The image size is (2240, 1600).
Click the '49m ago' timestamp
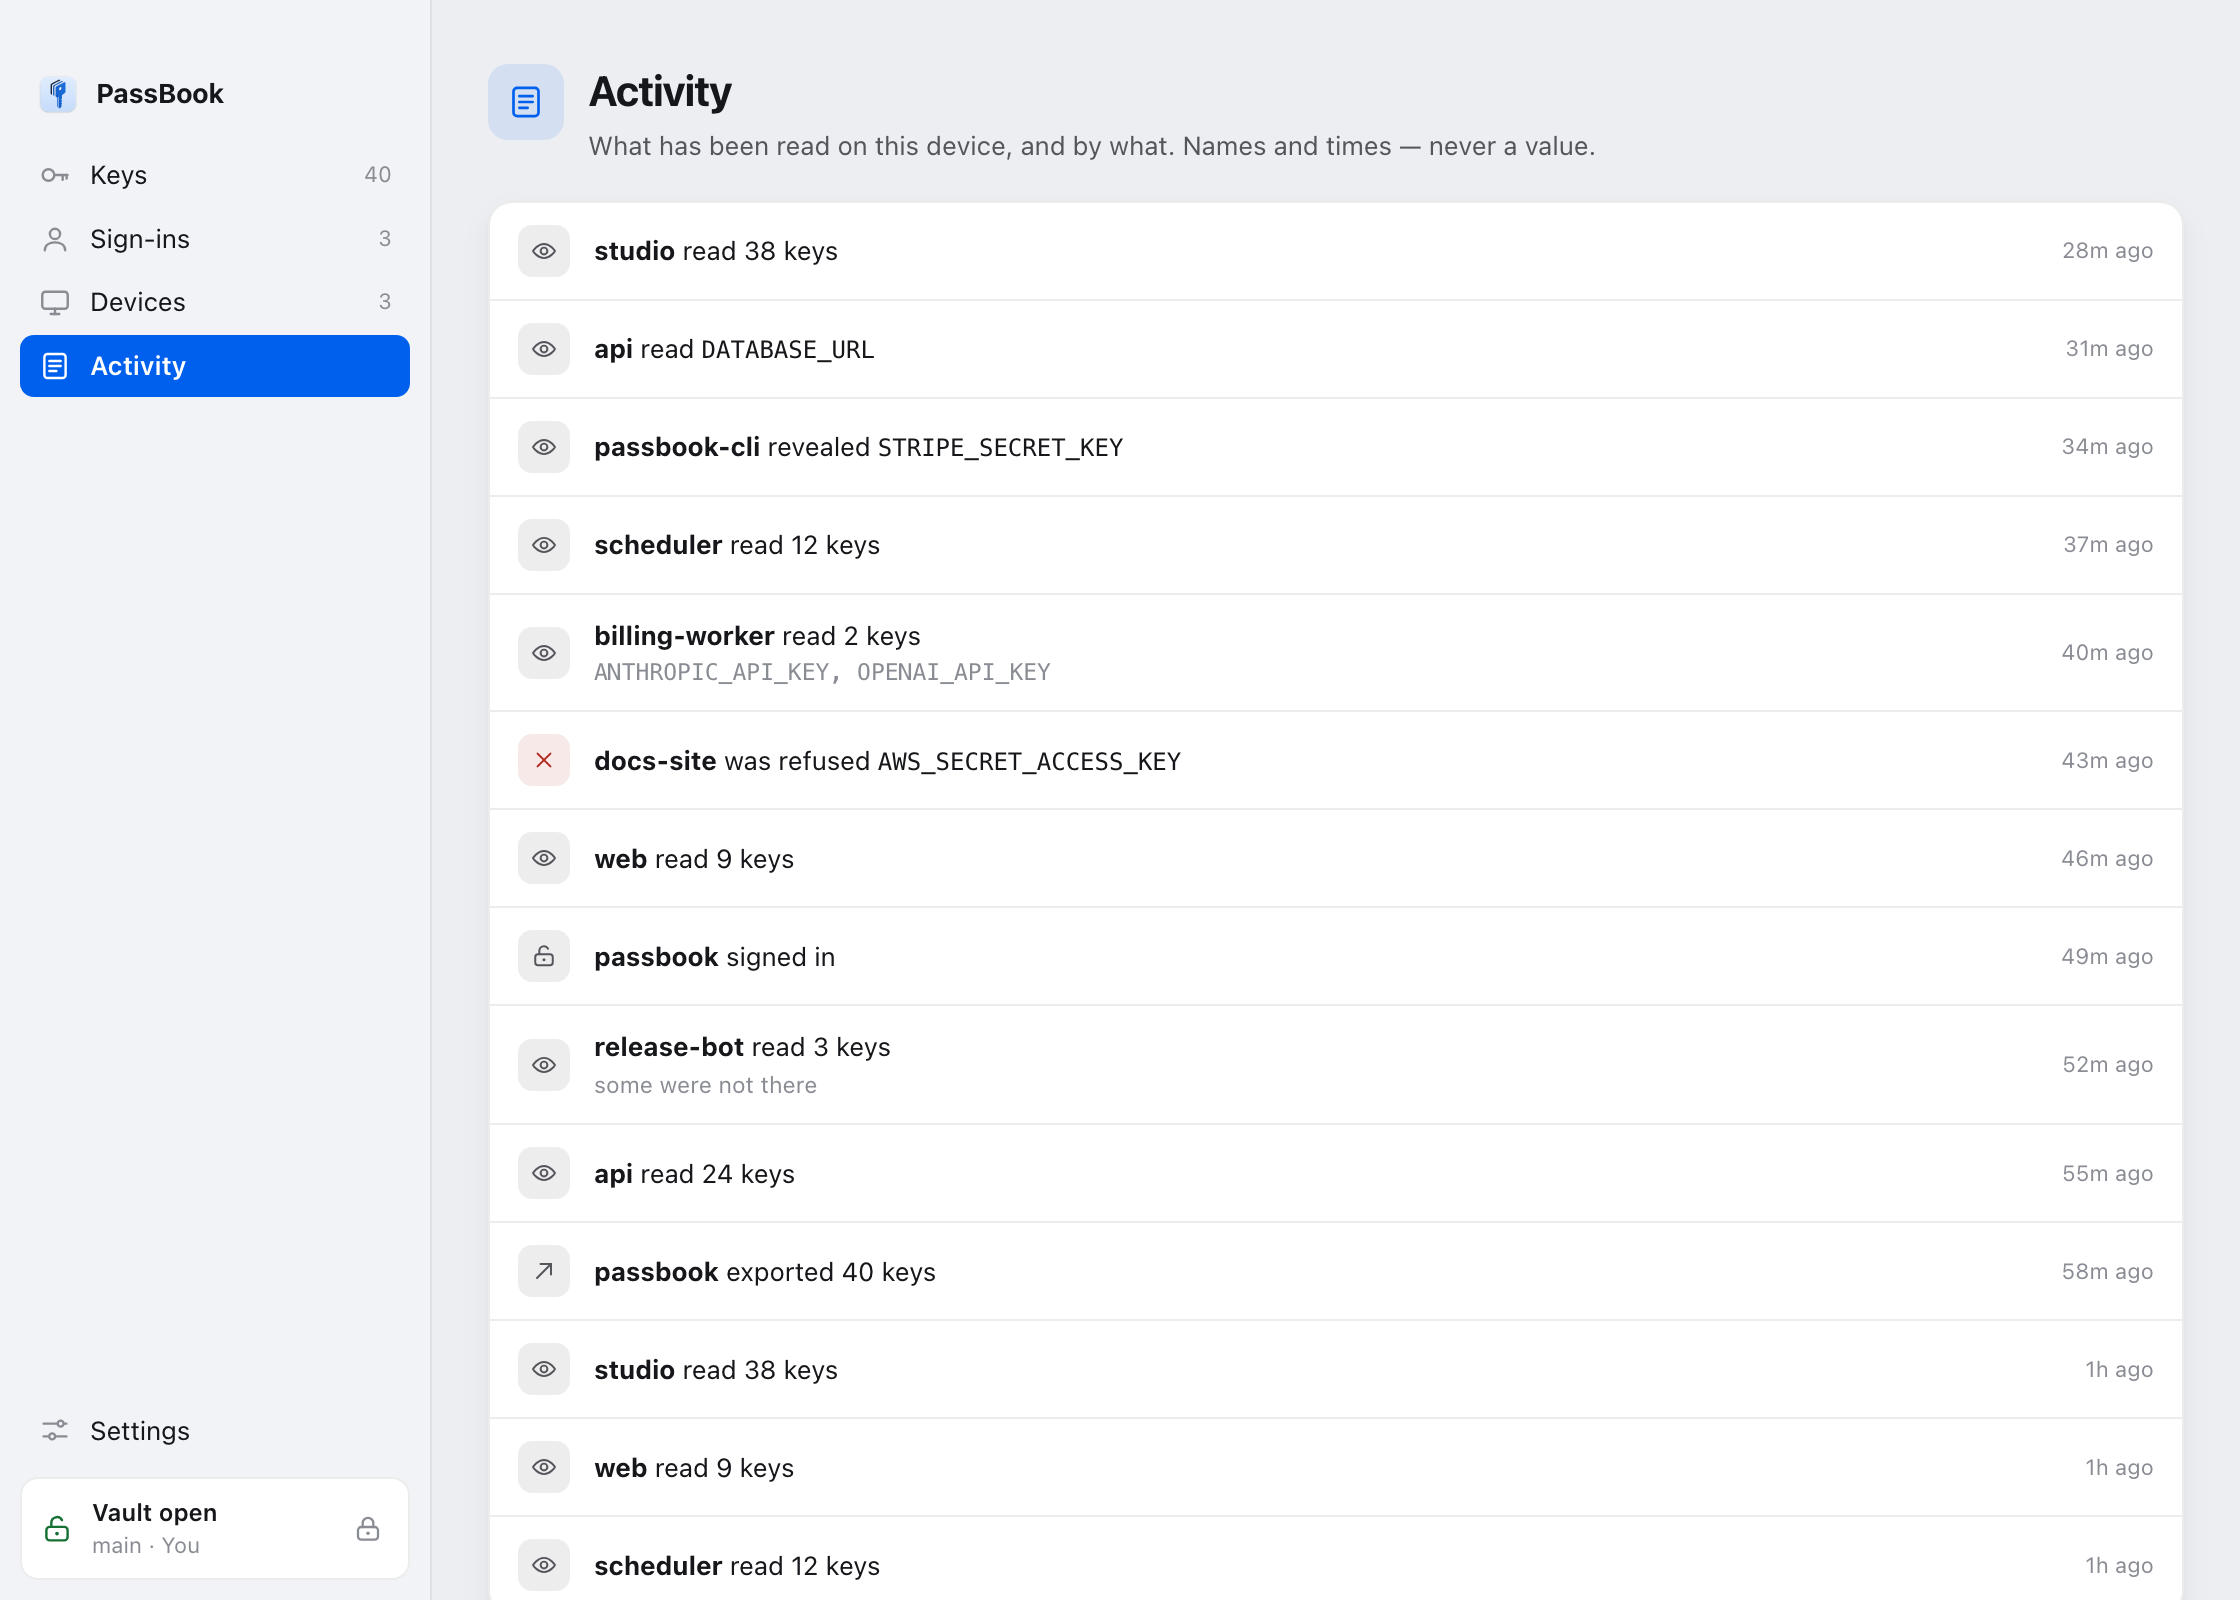point(2107,957)
